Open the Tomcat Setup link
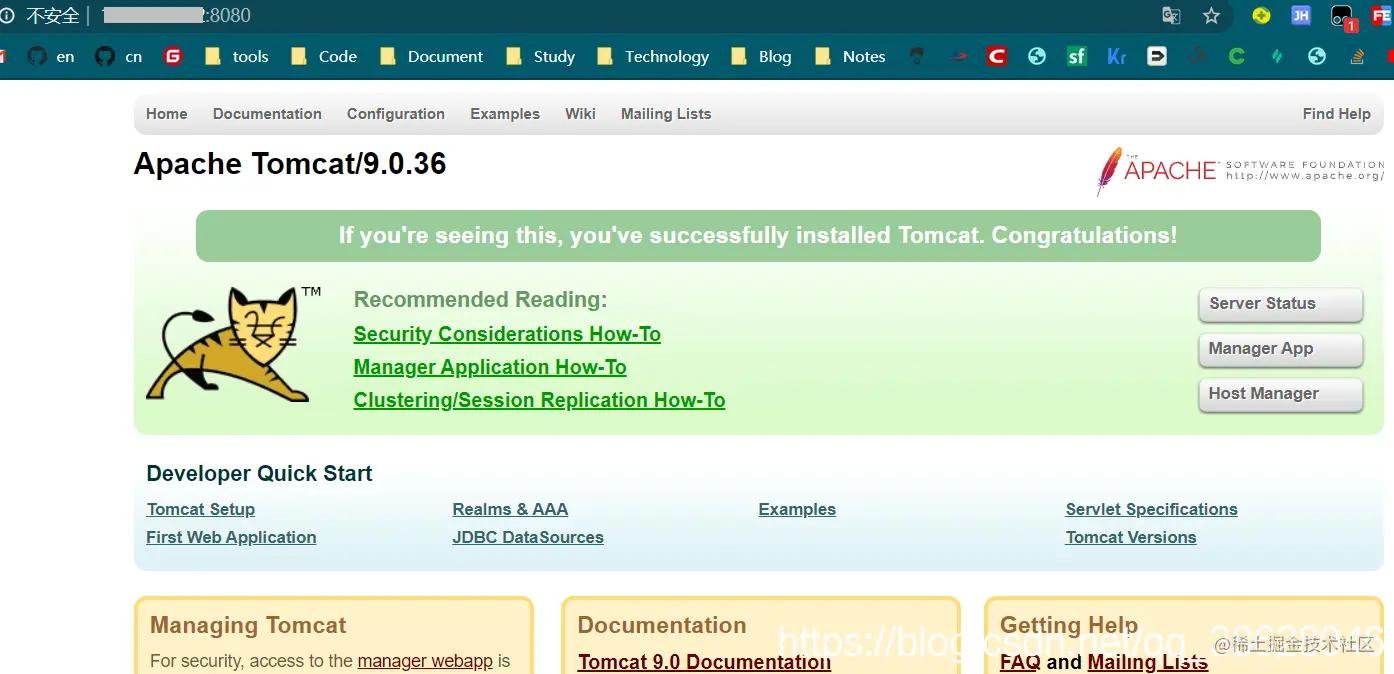This screenshot has width=1394, height=674. 201,509
